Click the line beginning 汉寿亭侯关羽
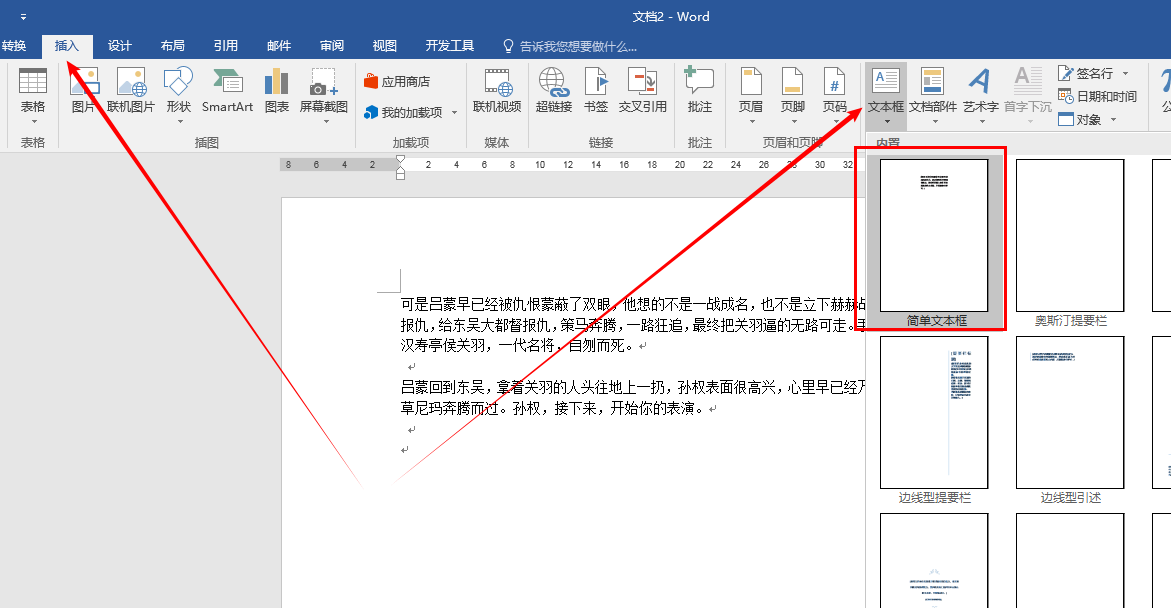Screen dimensions: 1171x608 coord(524,346)
